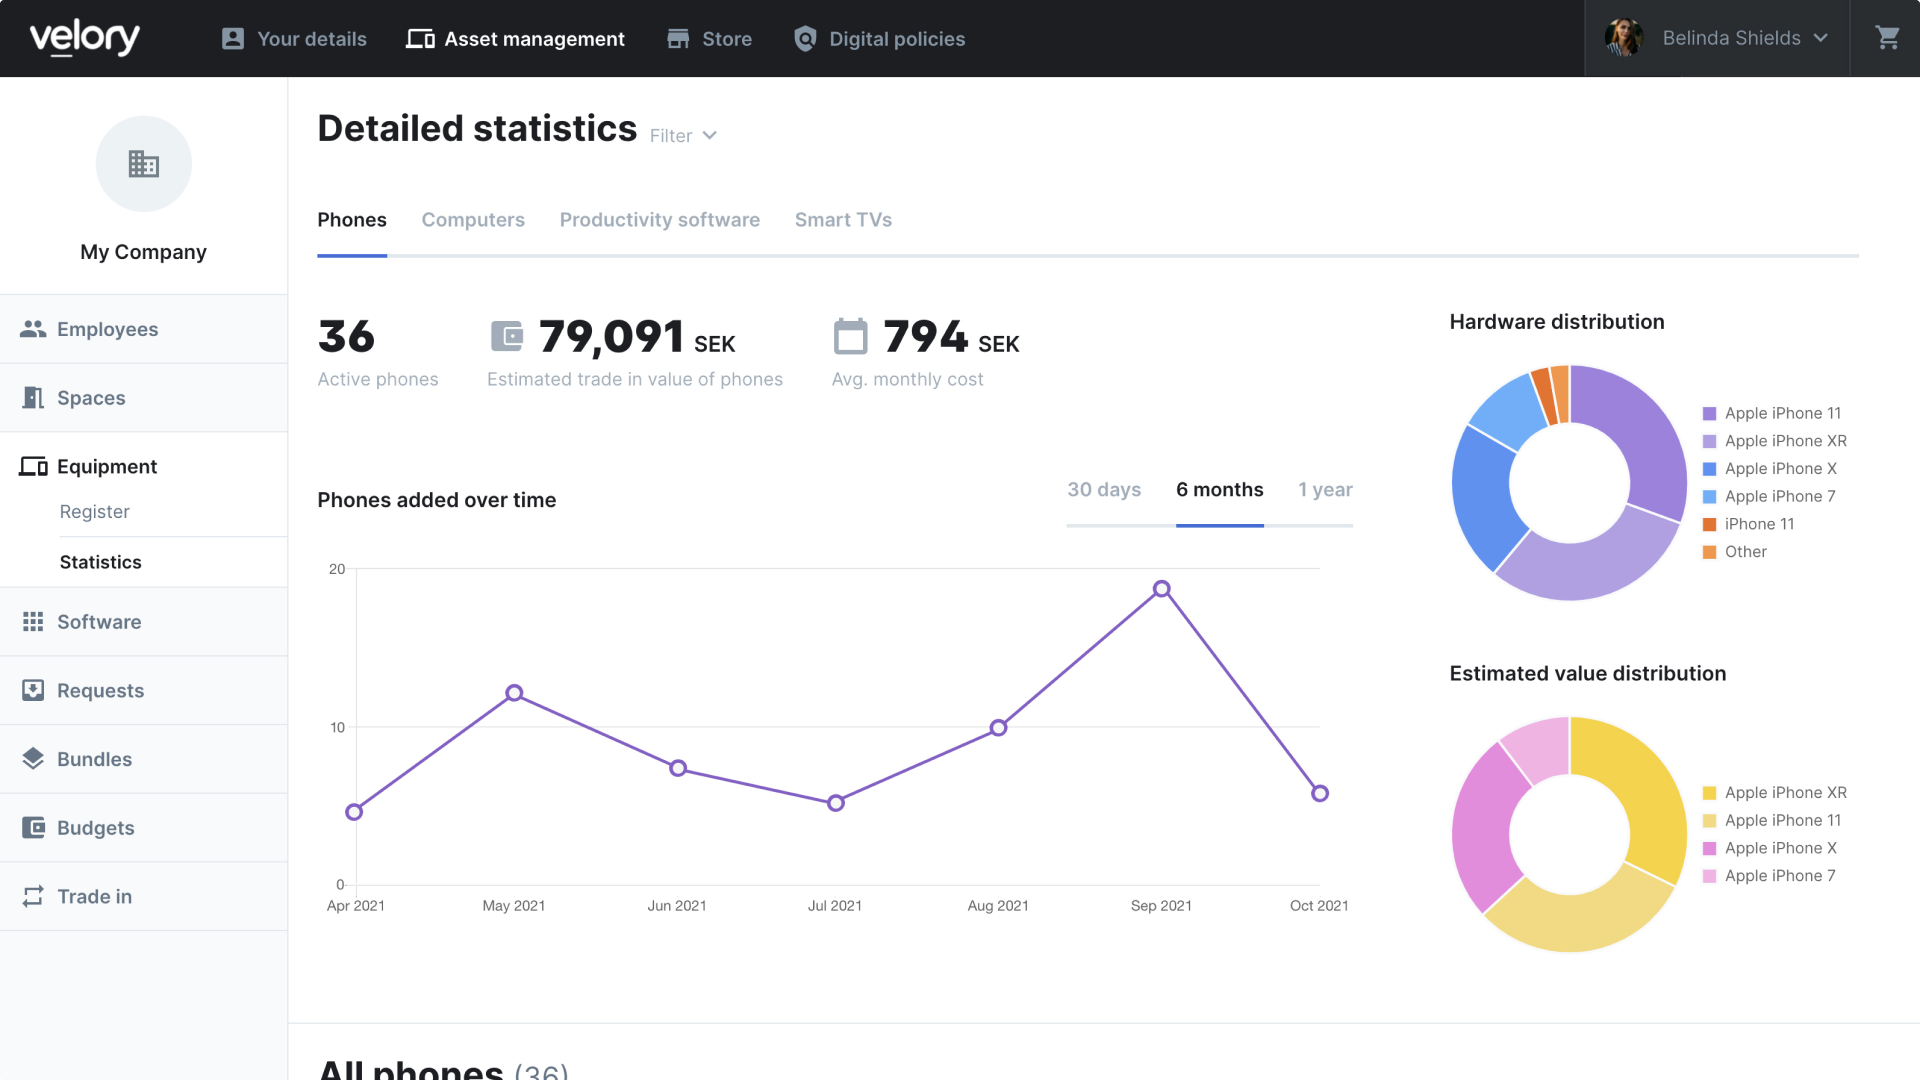Screen dimensions: 1920x1080
Task: Select the 6 months time range
Action: [1220, 490]
